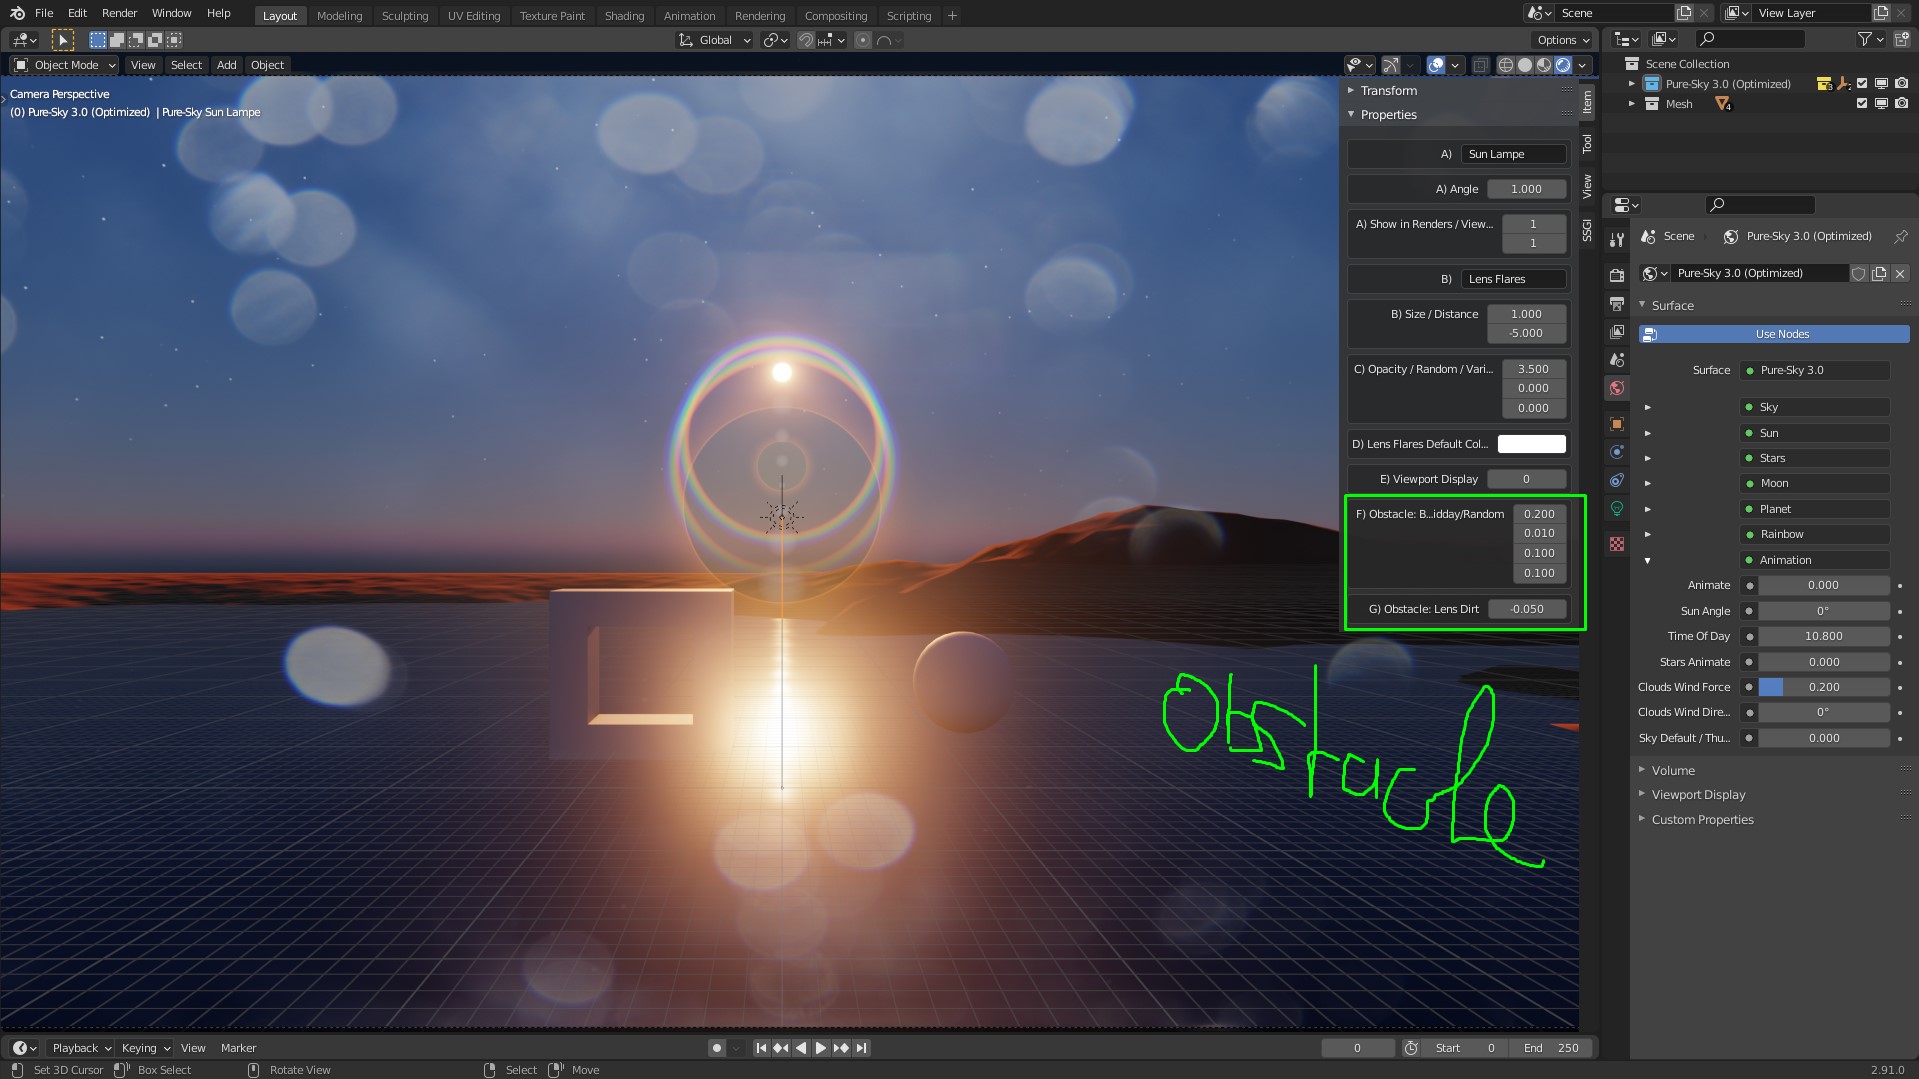Switch to Object Properties (orange square icon)

tap(1616, 424)
